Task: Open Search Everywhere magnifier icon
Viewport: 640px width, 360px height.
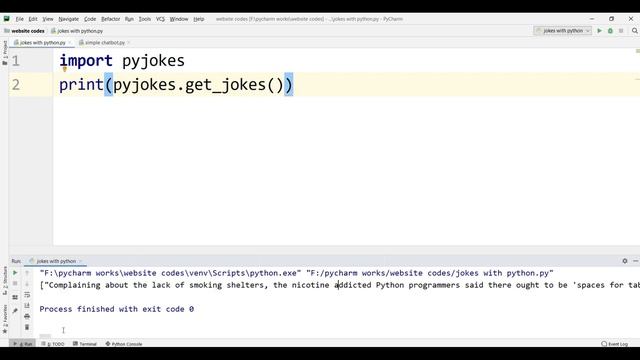Action: (635, 31)
